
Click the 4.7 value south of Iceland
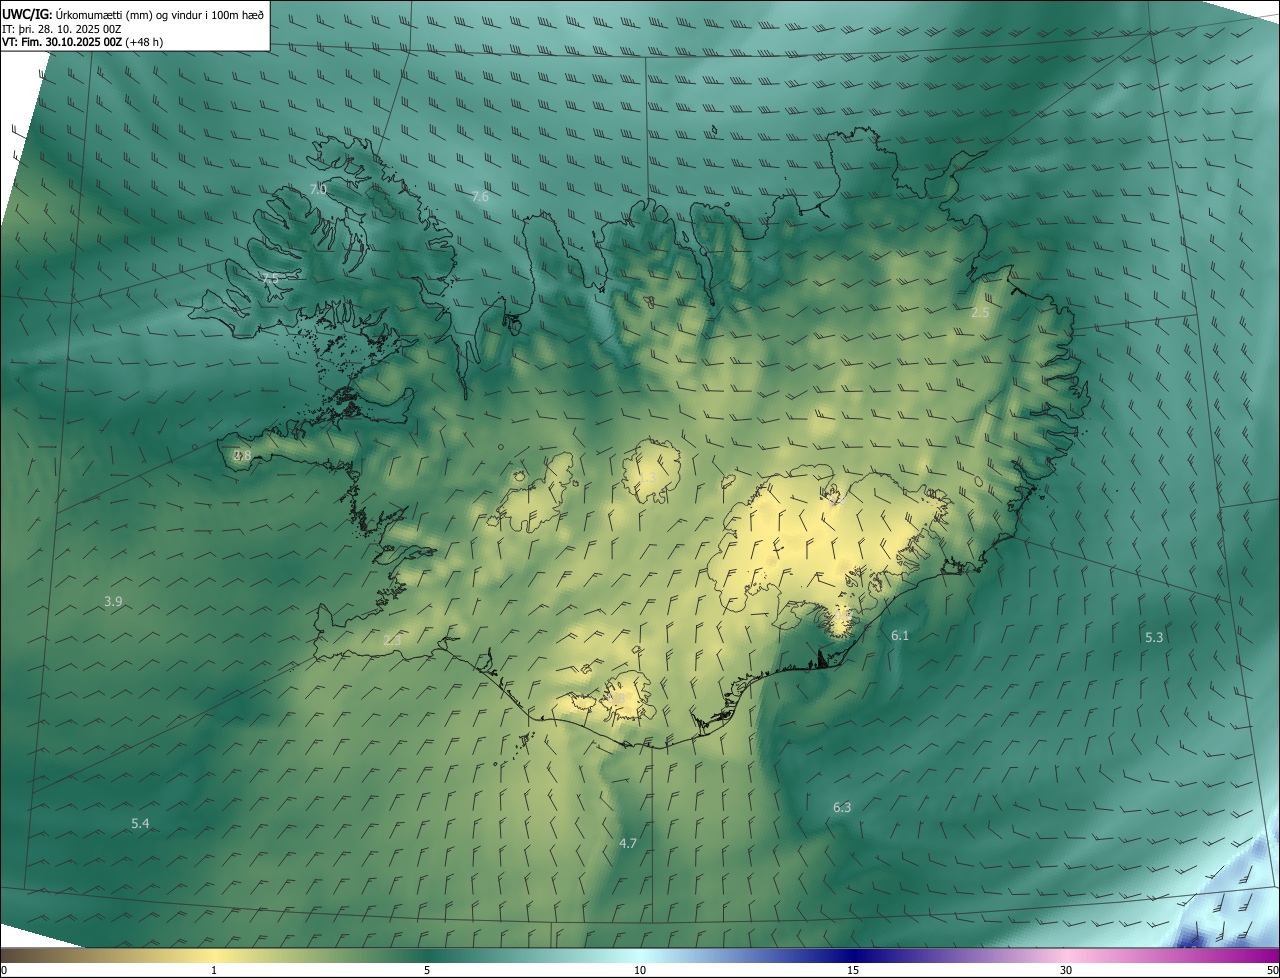628,843
